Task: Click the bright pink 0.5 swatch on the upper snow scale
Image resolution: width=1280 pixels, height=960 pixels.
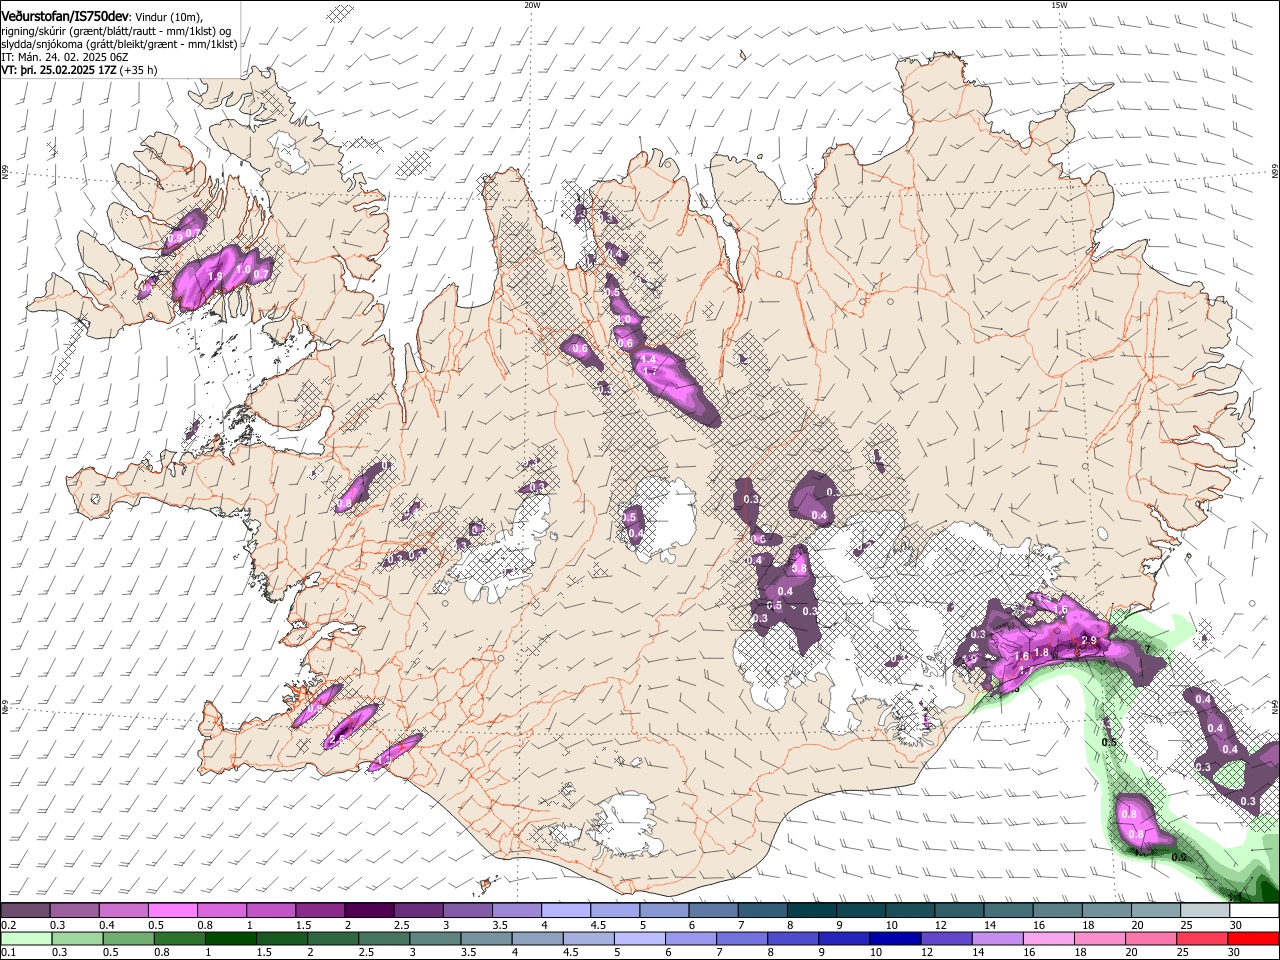Action: tap(171, 911)
